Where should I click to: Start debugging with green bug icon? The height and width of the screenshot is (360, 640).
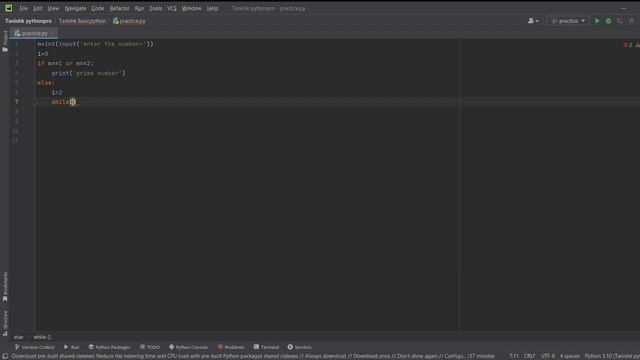tap(608, 21)
